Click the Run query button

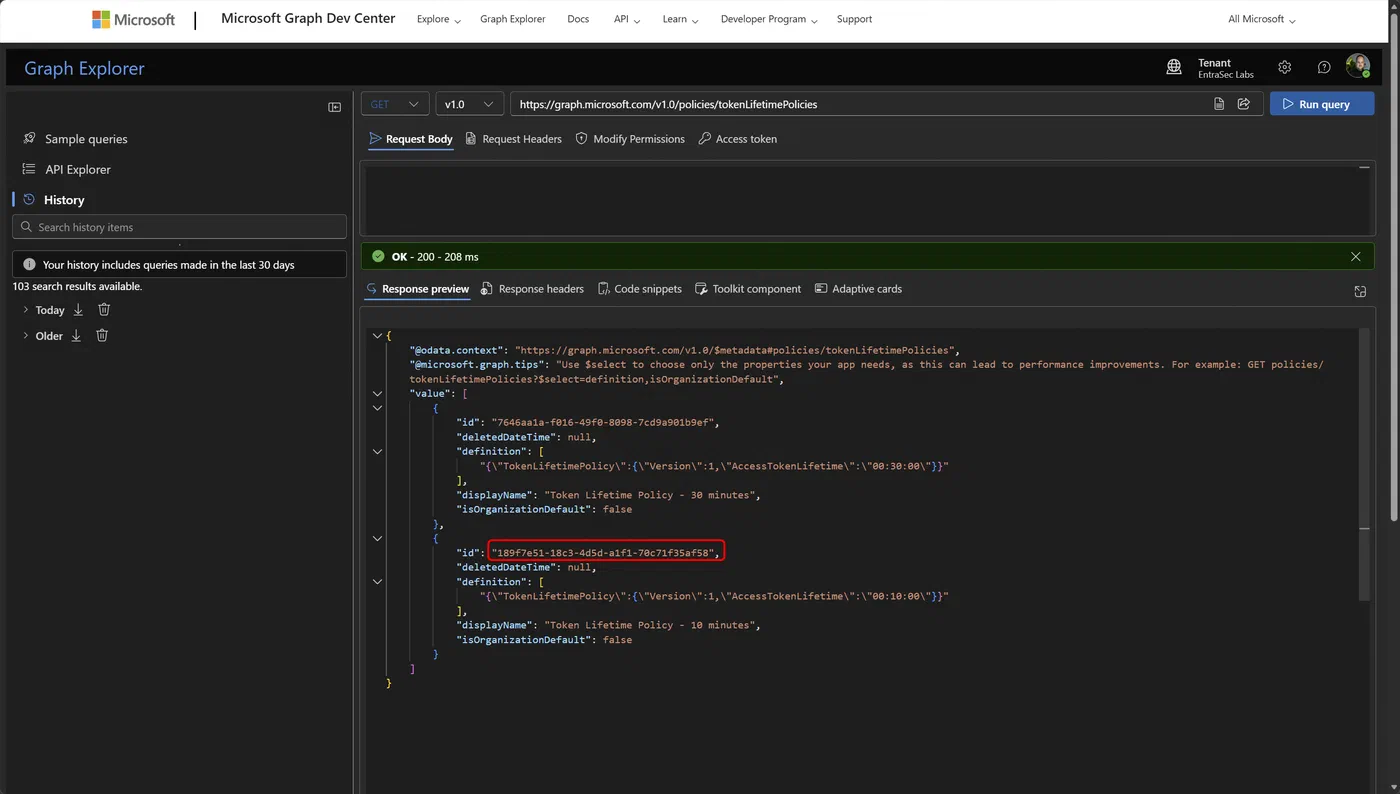pos(1322,104)
